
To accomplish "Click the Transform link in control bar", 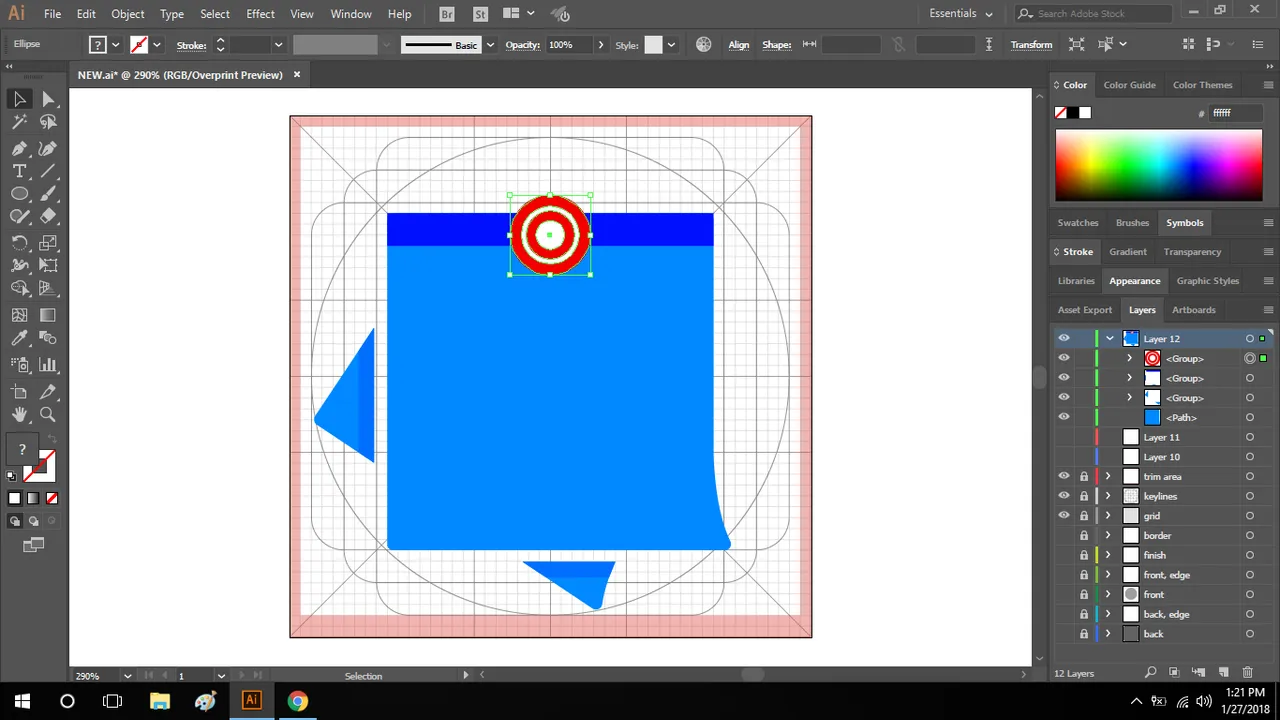I will pos(1031,45).
